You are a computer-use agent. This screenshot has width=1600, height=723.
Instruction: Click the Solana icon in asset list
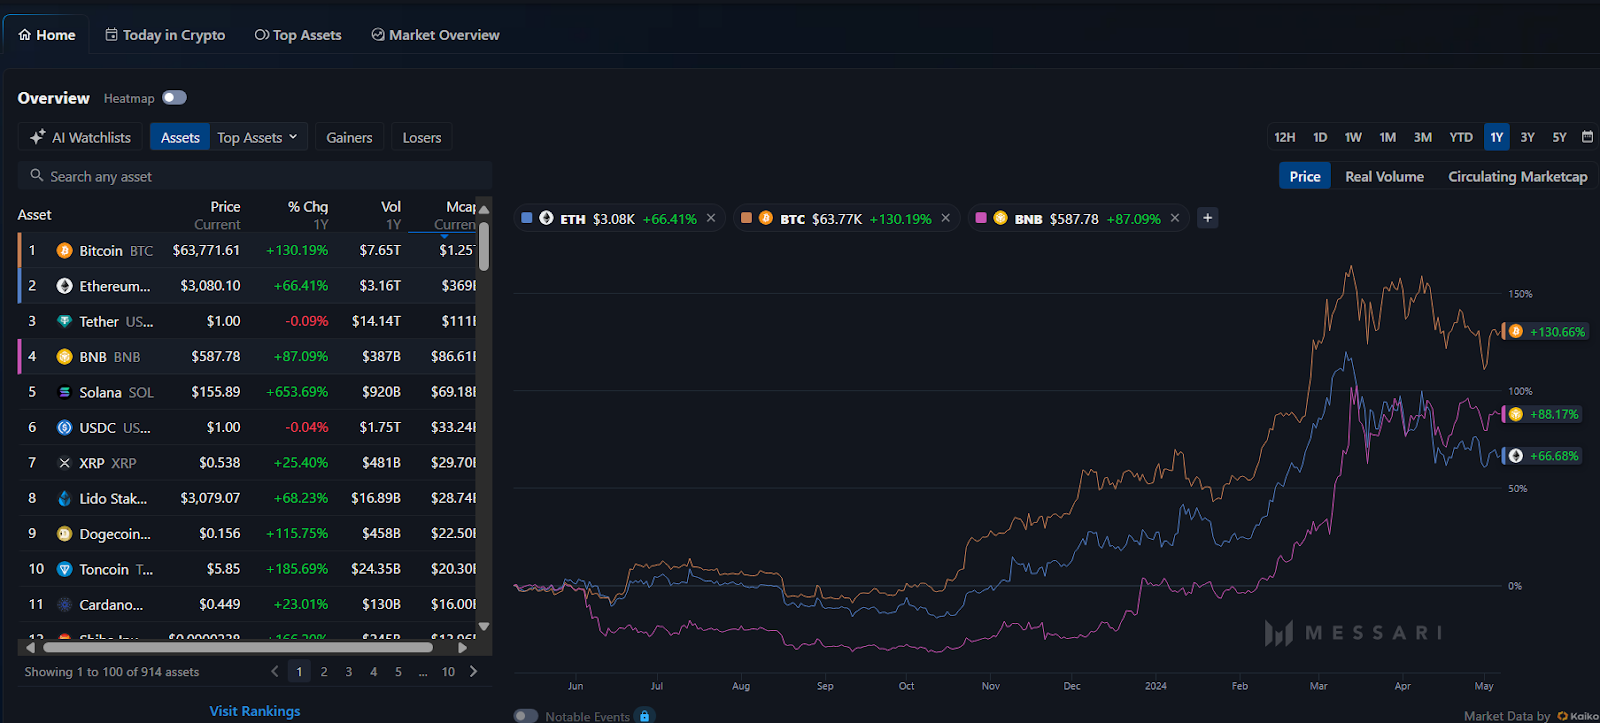(64, 393)
